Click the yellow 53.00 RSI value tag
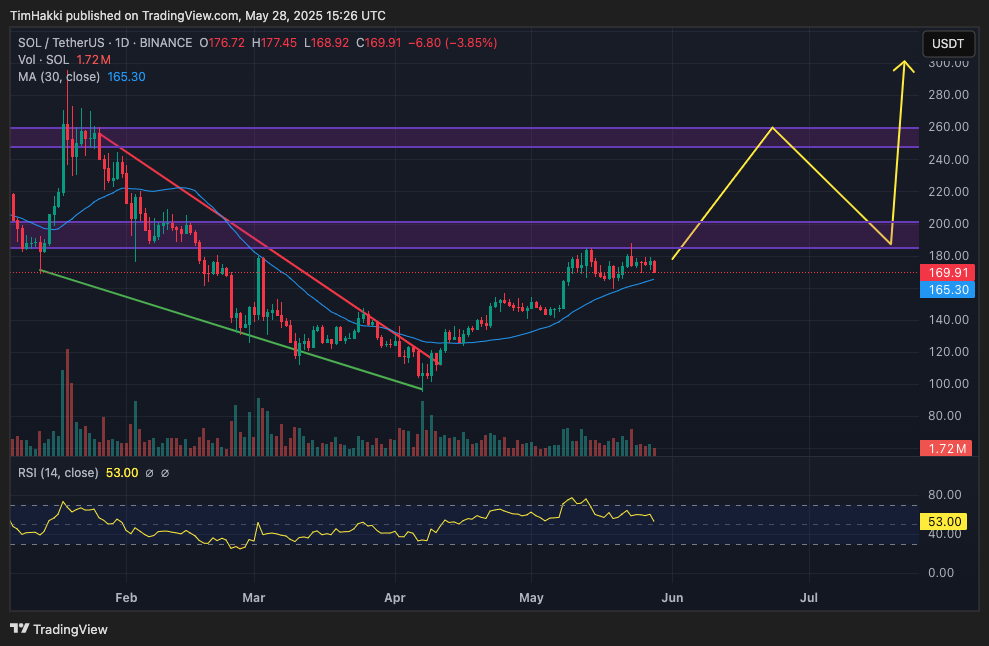Screen dimensions: 989x646 (x=944, y=522)
